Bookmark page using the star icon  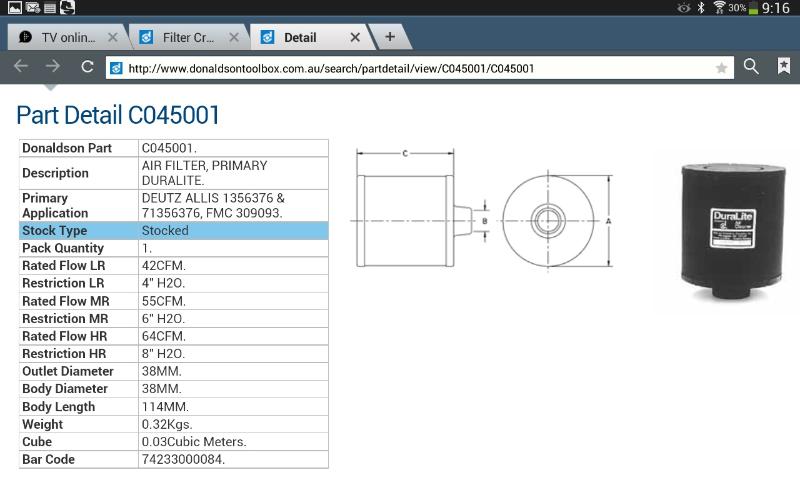(721, 68)
